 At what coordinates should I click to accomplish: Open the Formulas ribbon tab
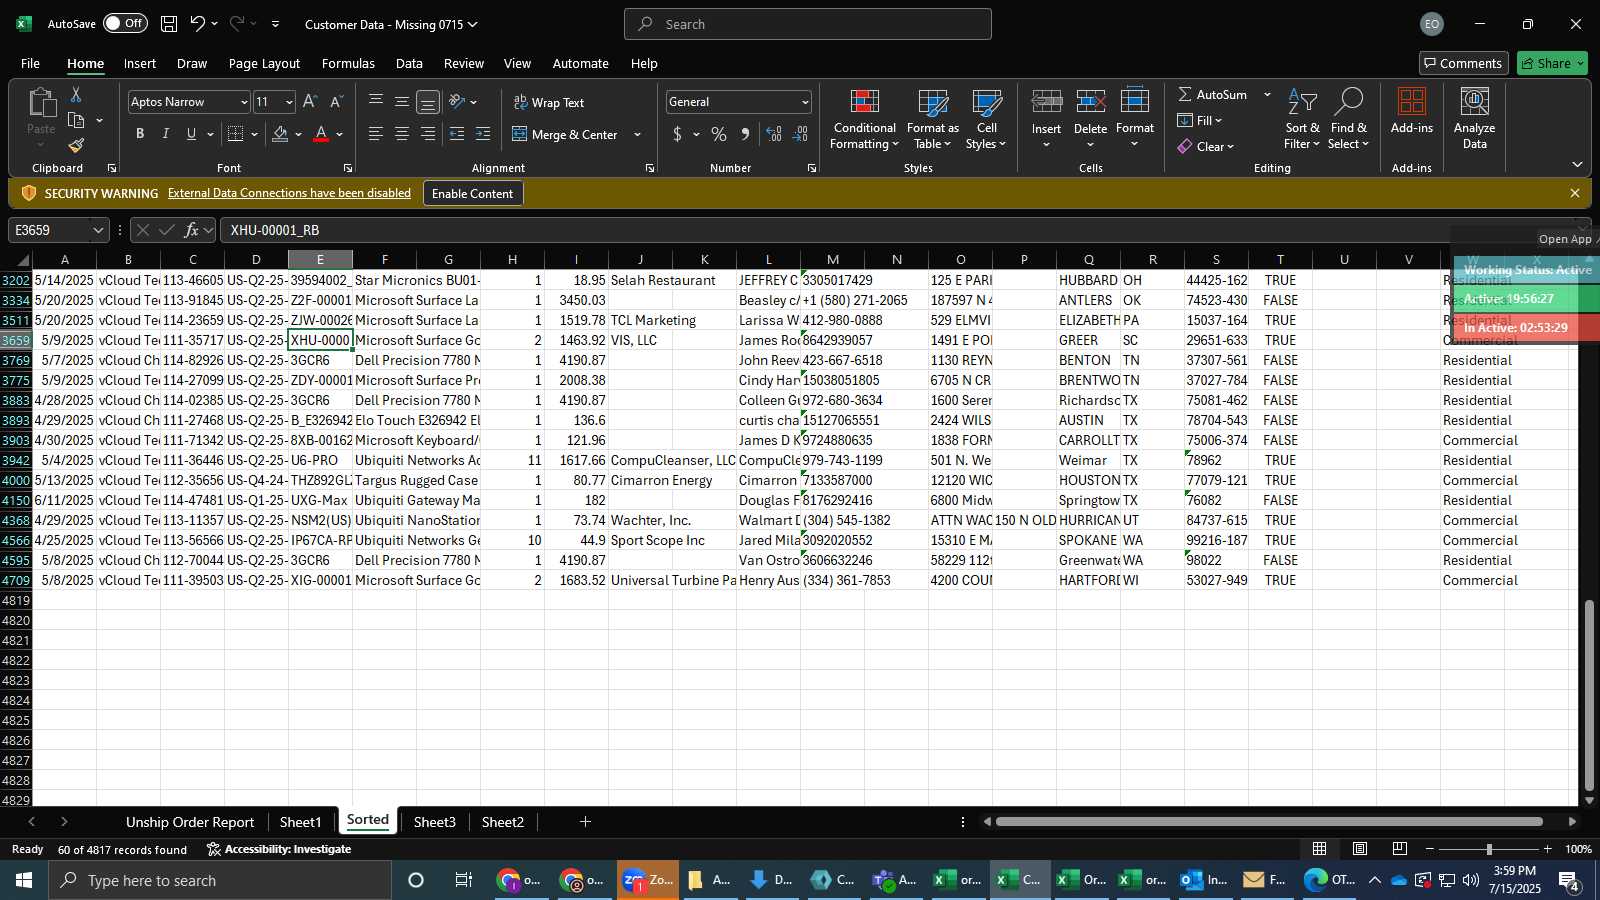click(x=348, y=63)
